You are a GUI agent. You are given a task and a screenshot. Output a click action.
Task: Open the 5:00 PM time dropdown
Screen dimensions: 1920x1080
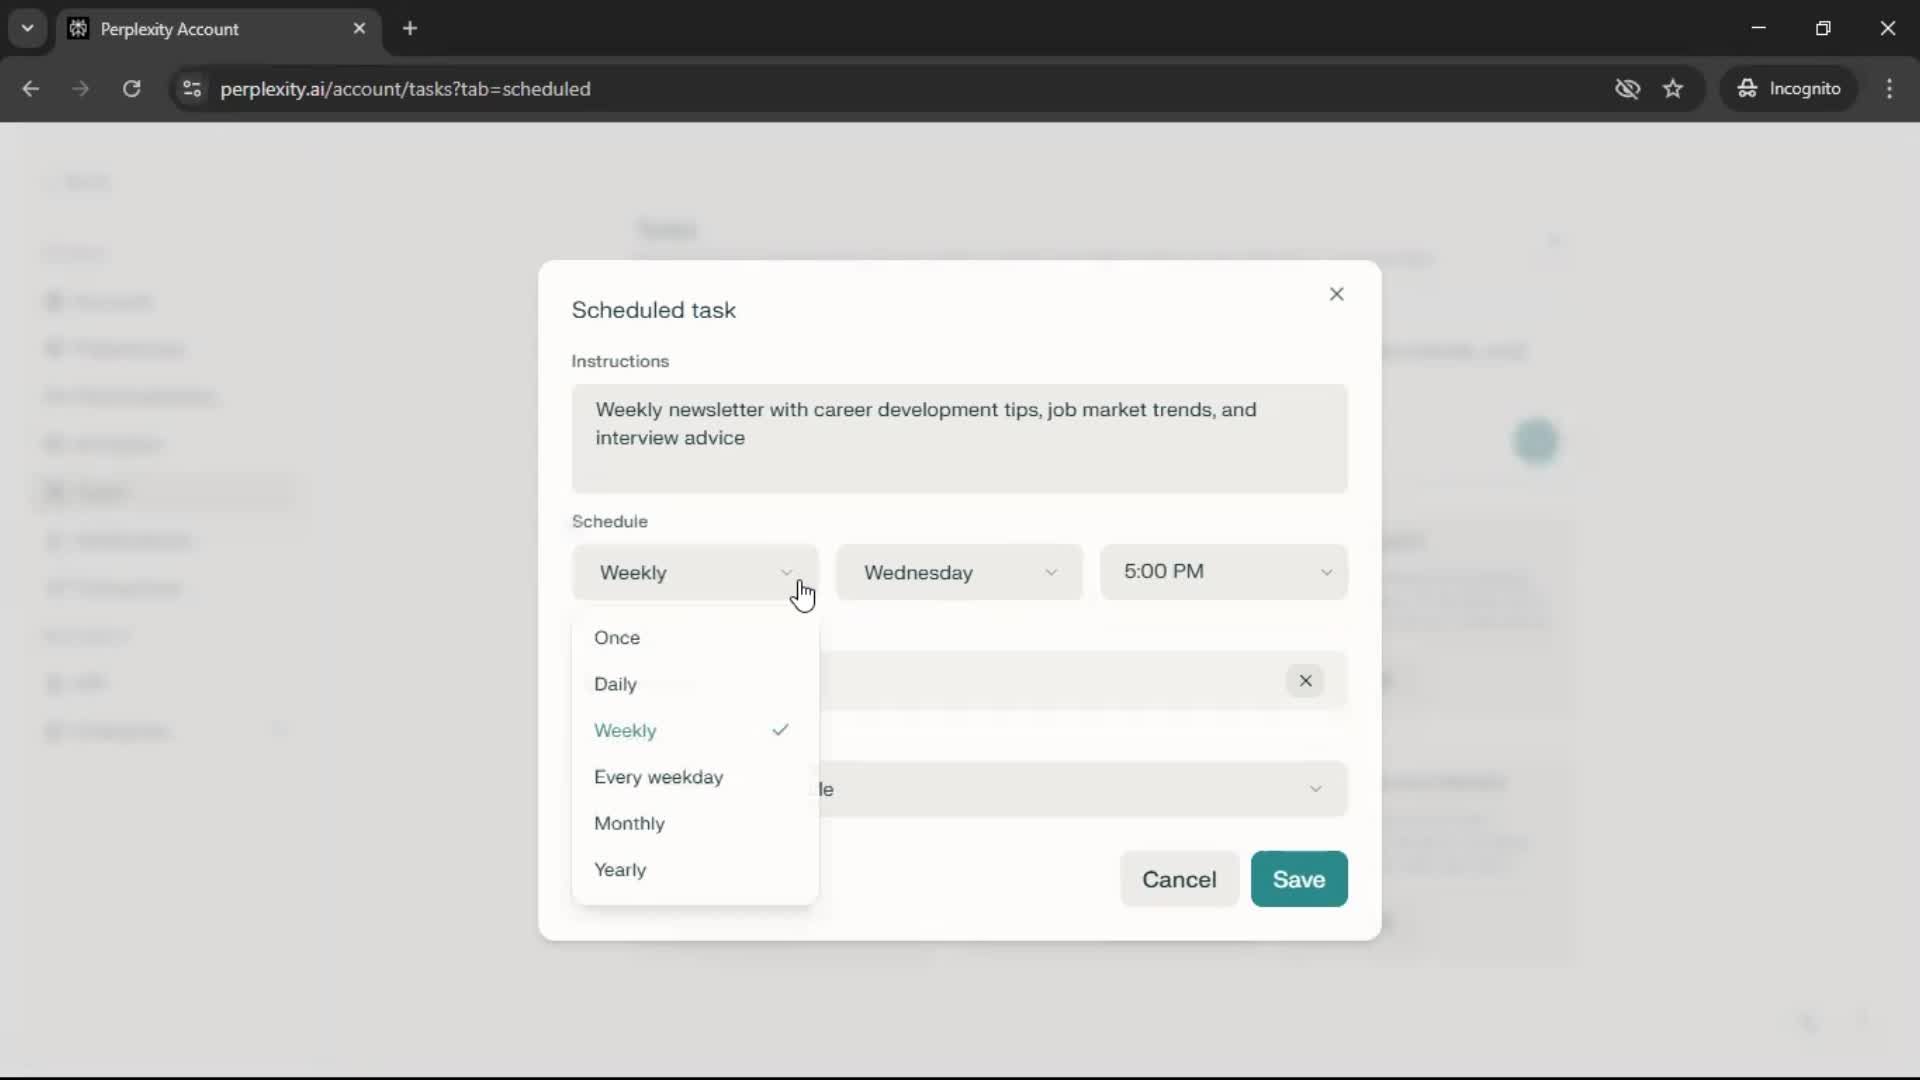(1223, 572)
